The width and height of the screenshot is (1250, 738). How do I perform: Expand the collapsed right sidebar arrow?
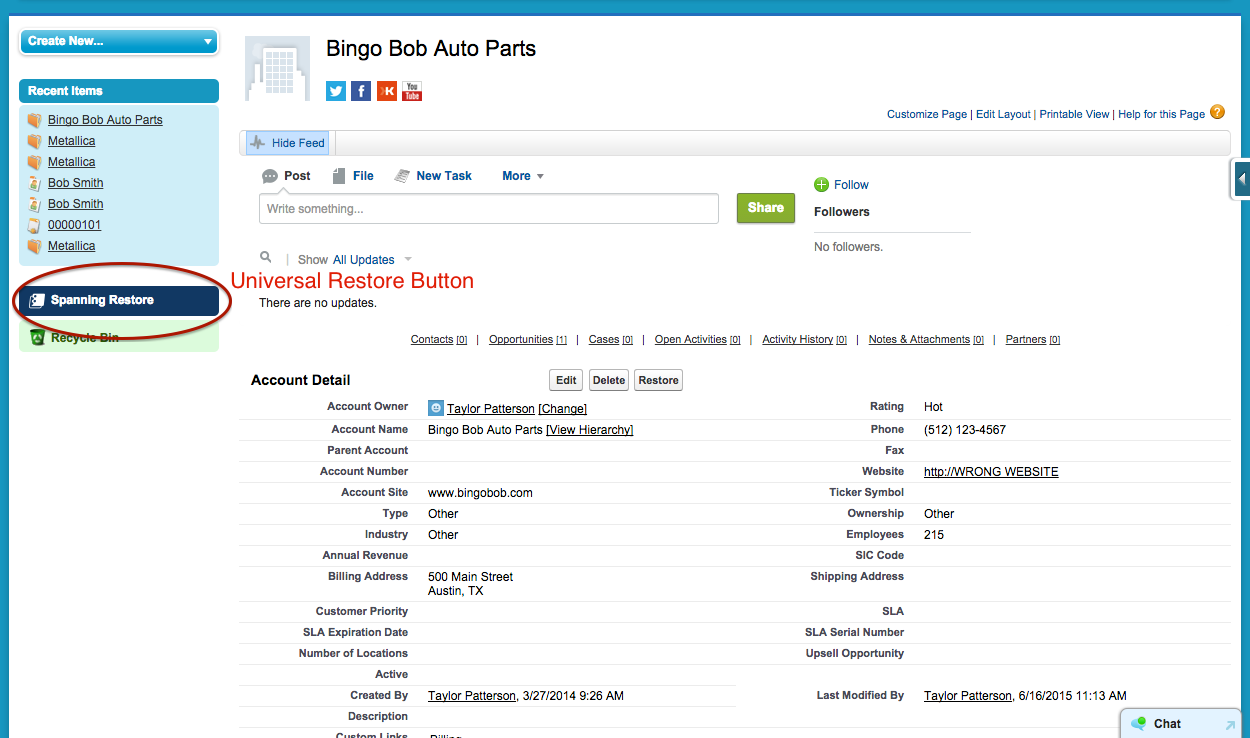[x=1241, y=180]
